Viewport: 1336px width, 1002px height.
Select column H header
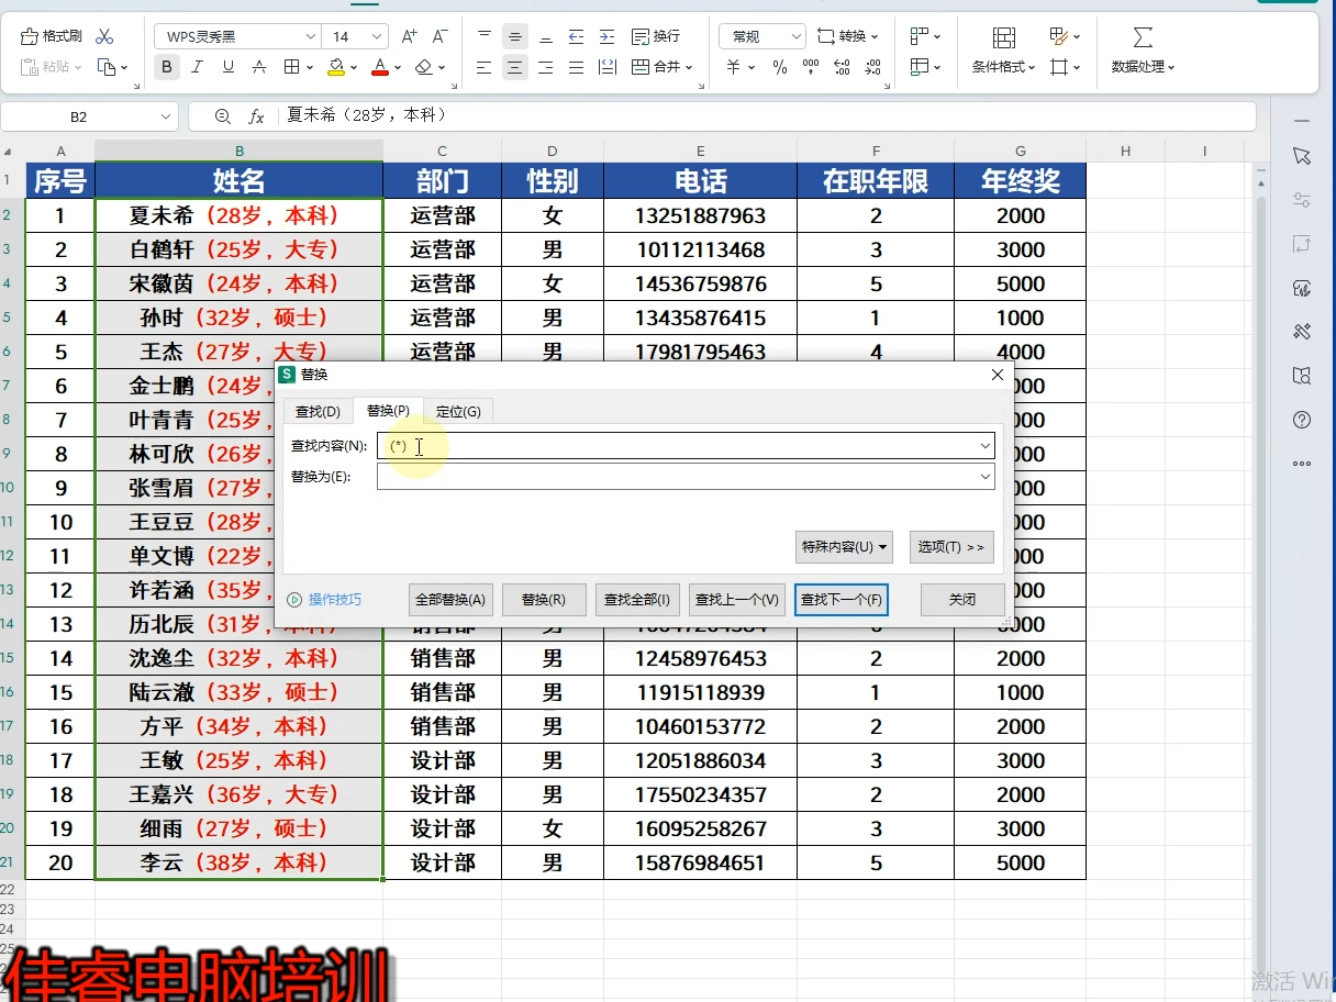pyautogui.click(x=1125, y=151)
